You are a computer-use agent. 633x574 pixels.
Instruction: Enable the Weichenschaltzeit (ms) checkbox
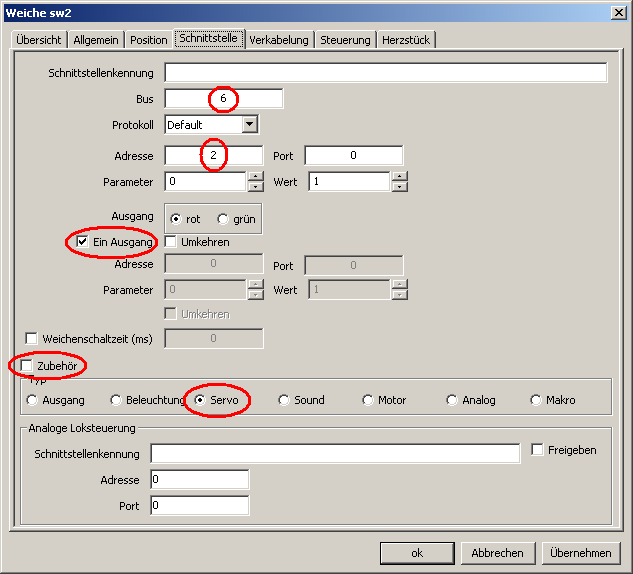click(32, 339)
